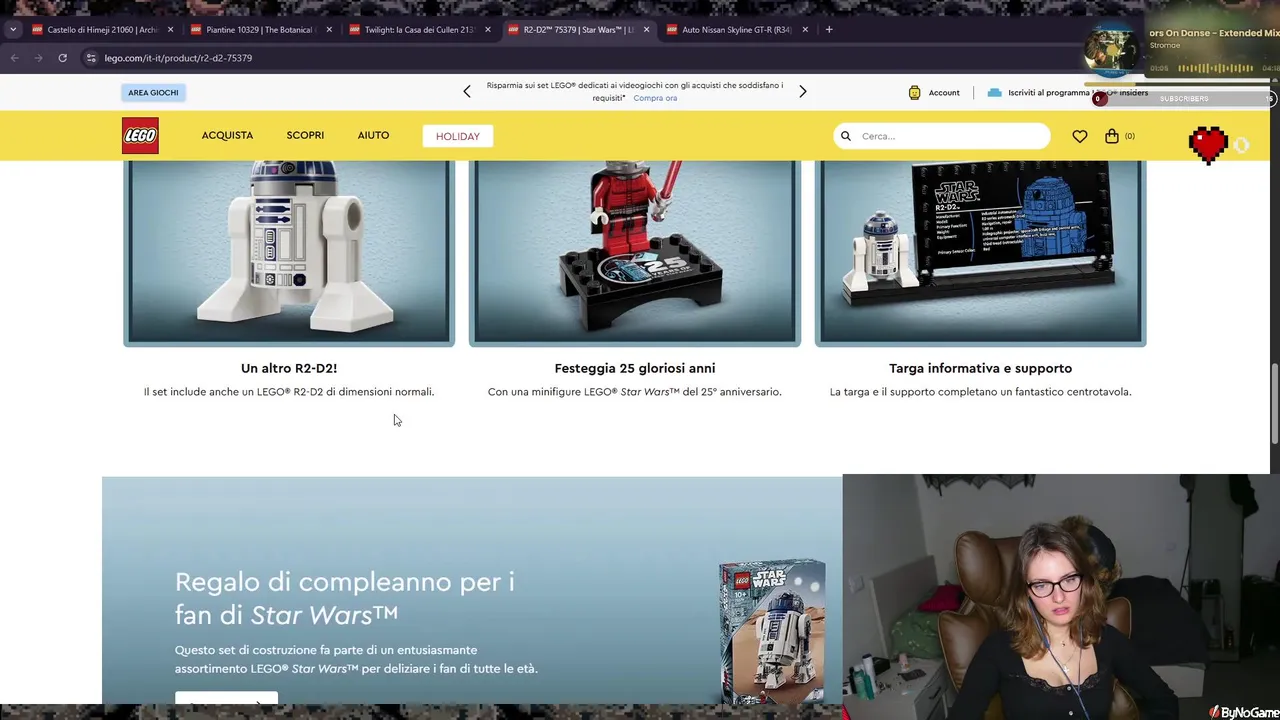The image size is (1280, 720).
Task: Click the LEGO logo in the header
Action: [x=140, y=136]
